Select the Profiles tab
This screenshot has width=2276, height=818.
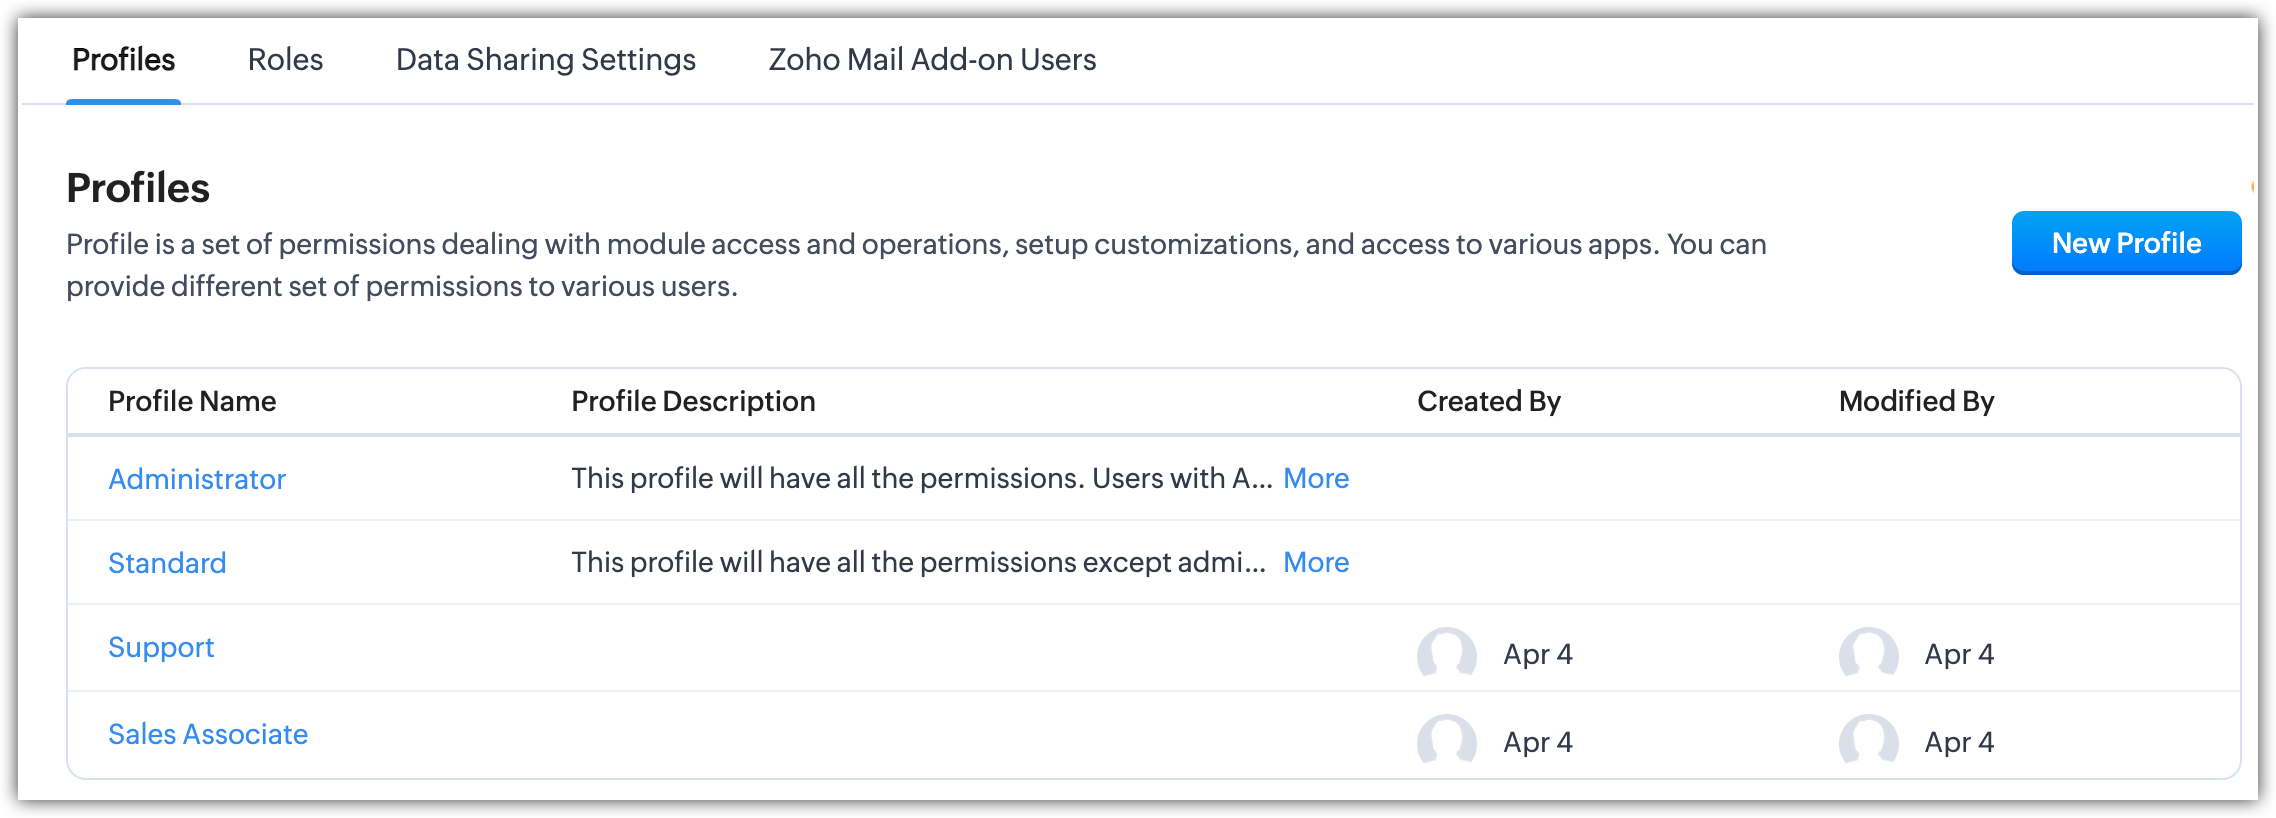pos(124,60)
